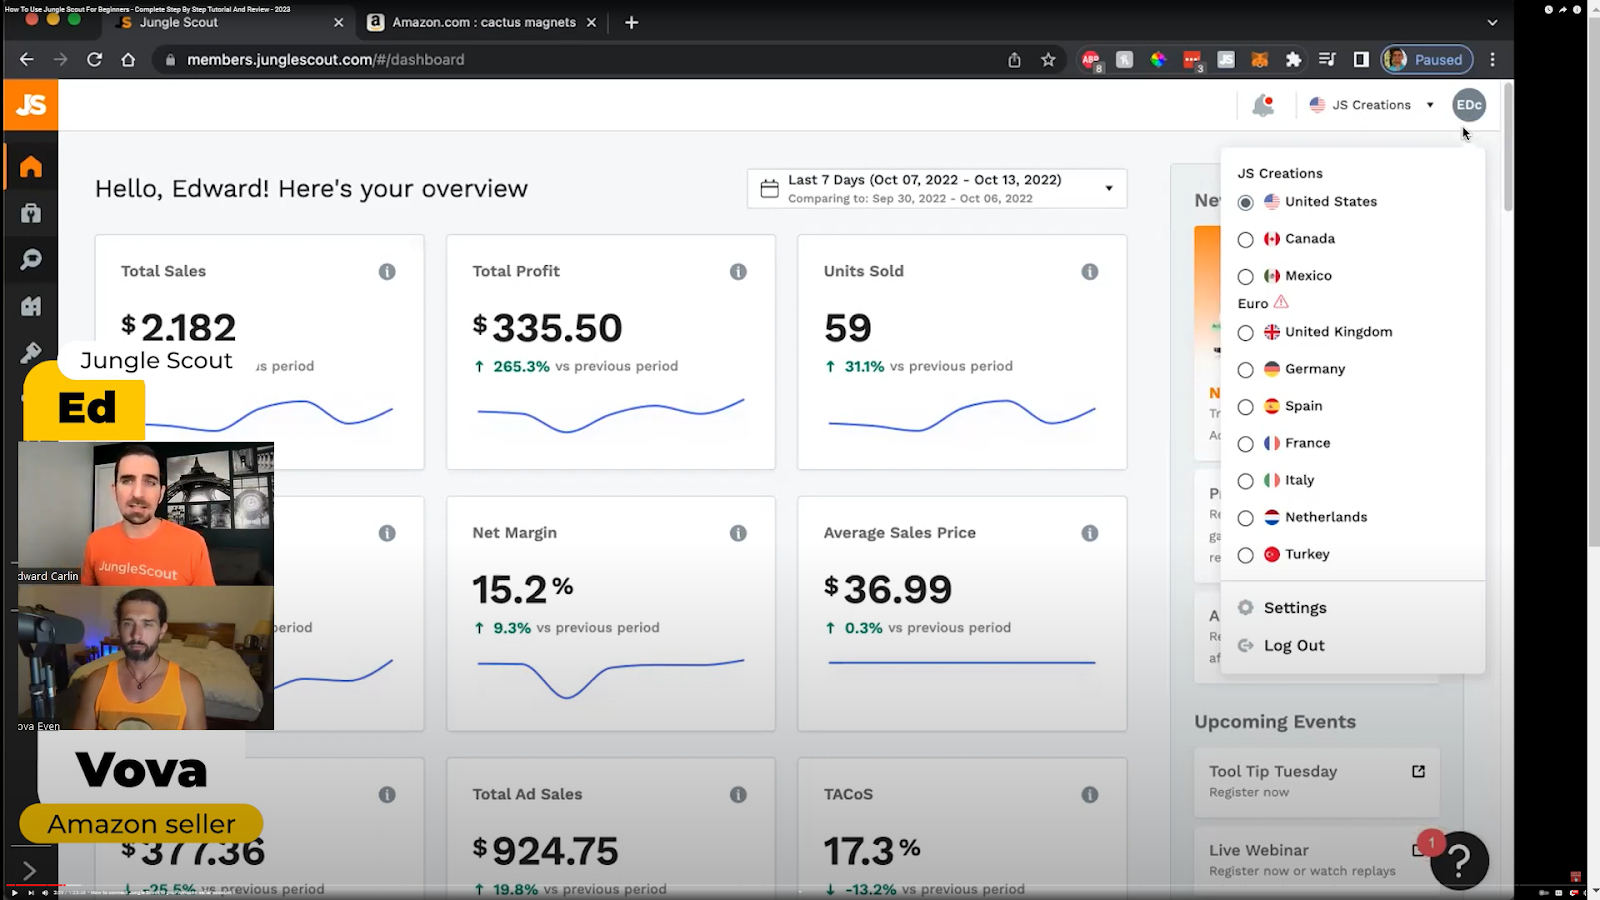Viewport: 1600px width, 900px height.
Task: Click the Total Profit info icon
Action: [x=738, y=272]
